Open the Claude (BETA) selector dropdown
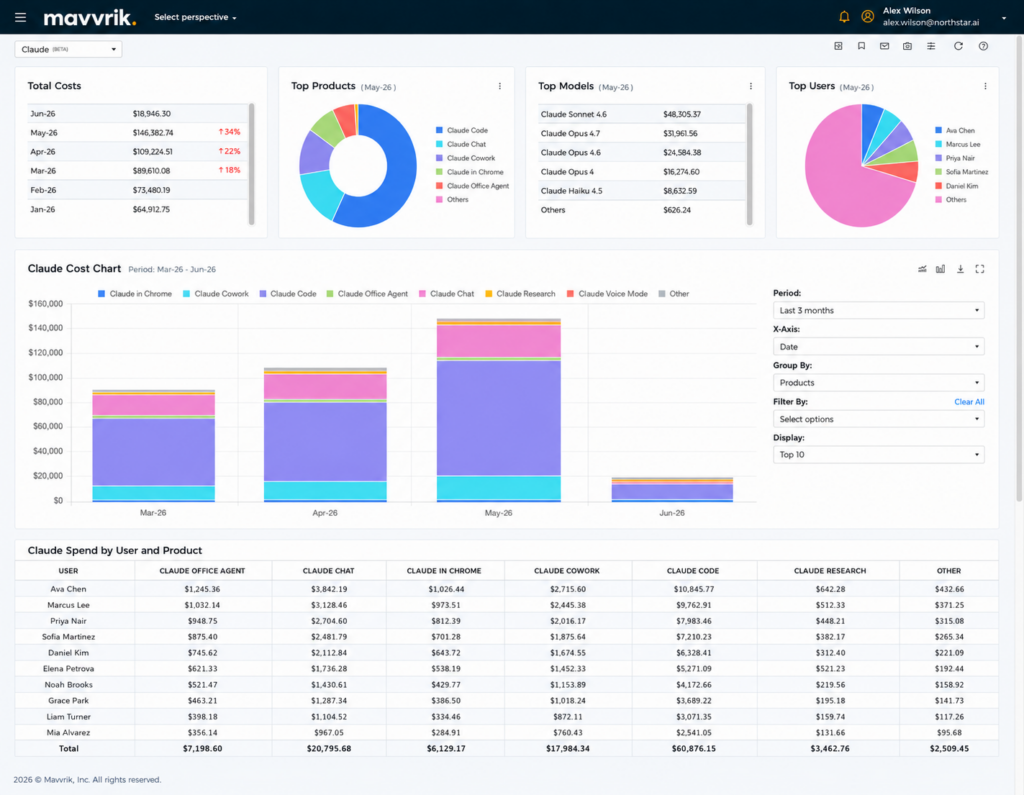The height and width of the screenshot is (795, 1024). pos(69,49)
